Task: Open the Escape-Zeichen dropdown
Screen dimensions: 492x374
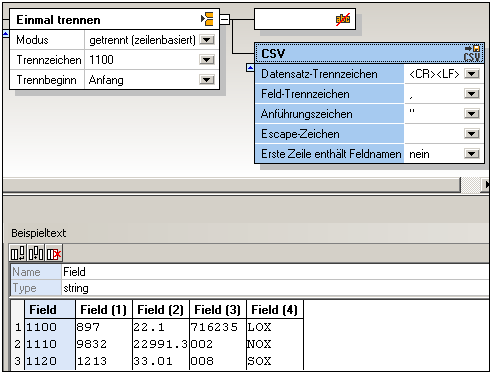Action: point(472,134)
